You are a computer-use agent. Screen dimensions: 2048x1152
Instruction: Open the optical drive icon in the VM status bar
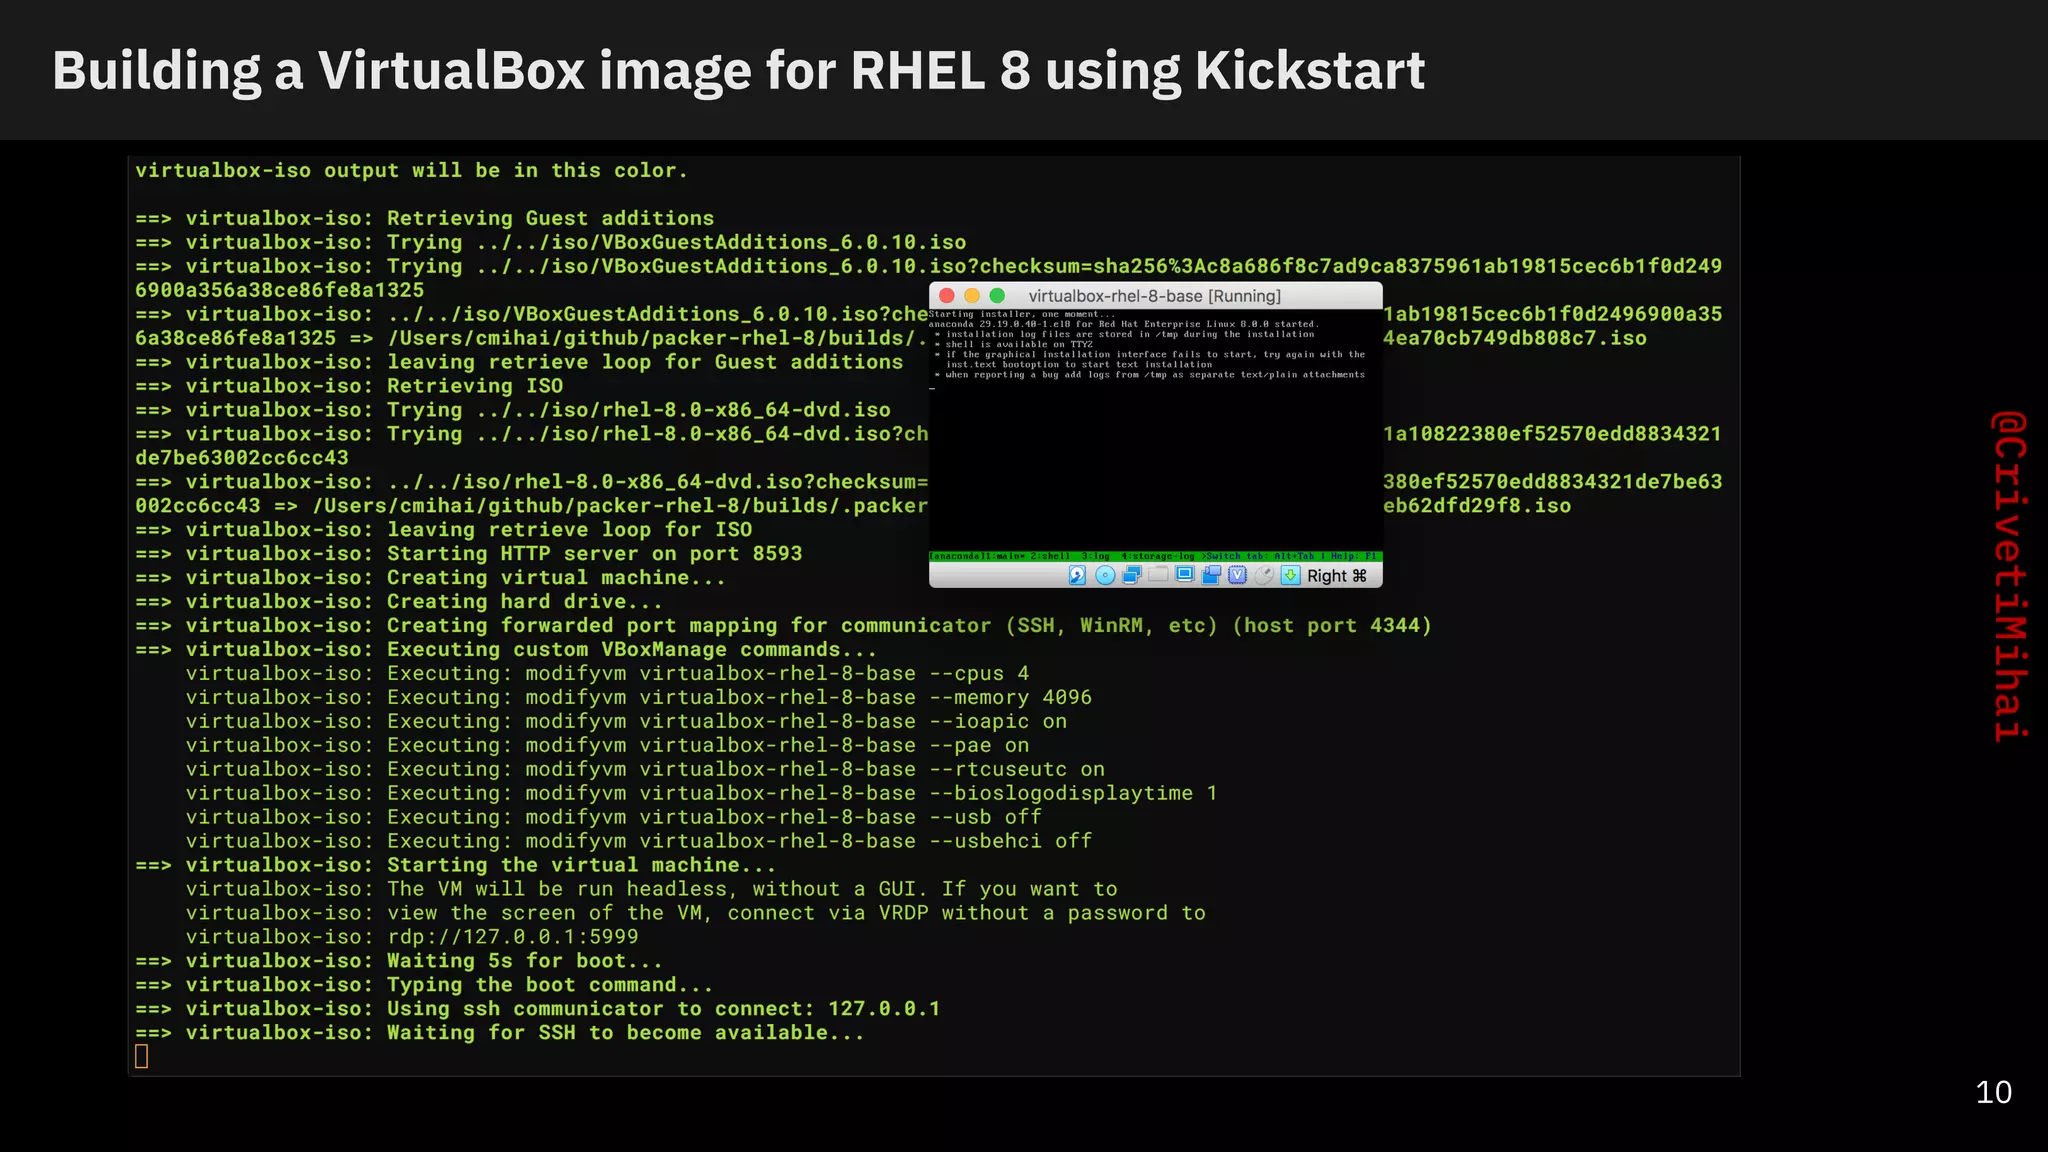tap(1105, 575)
